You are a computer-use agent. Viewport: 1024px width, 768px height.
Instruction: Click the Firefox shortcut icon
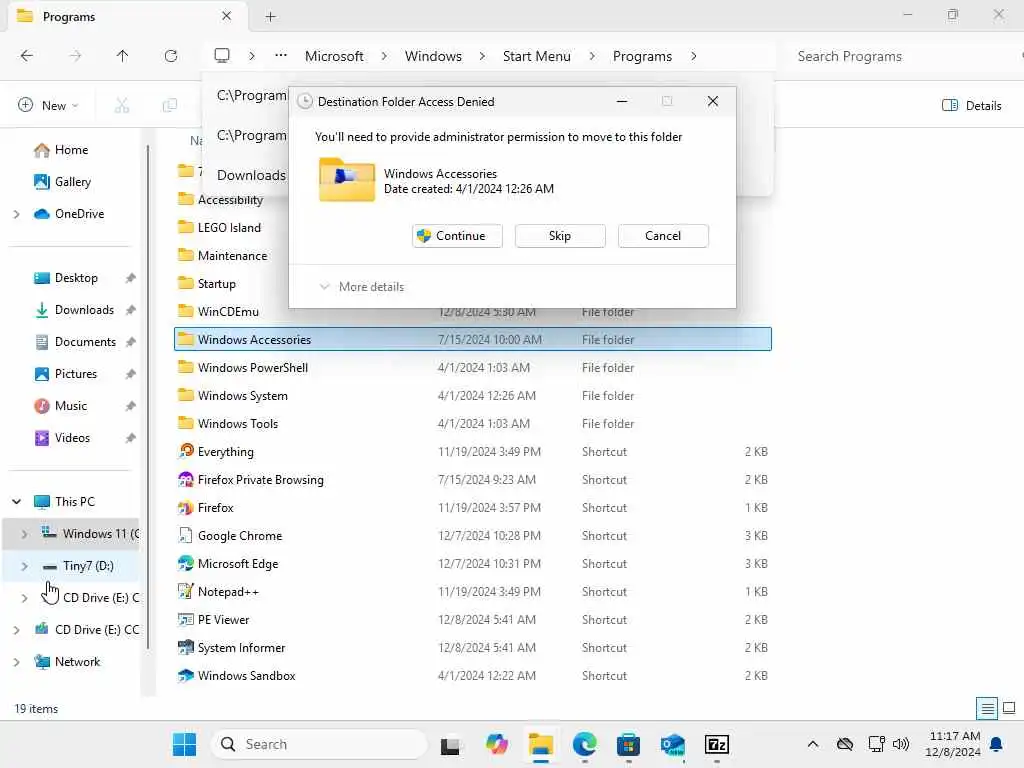[186, 507]
